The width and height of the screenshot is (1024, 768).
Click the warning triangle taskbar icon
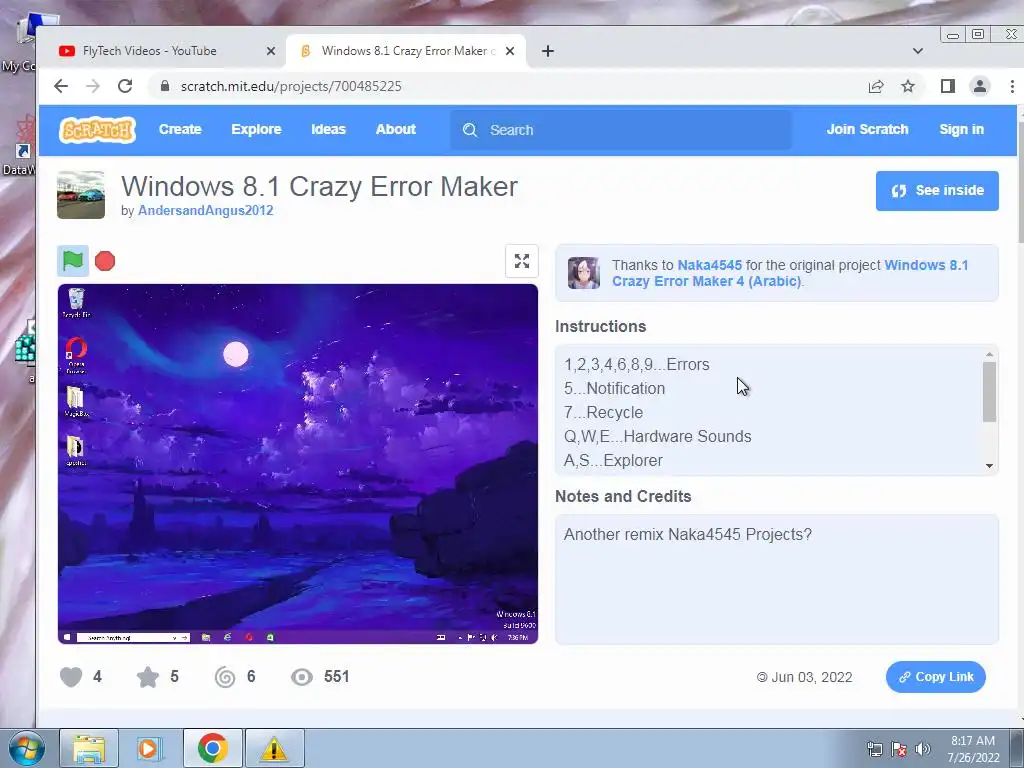[274, 748]
